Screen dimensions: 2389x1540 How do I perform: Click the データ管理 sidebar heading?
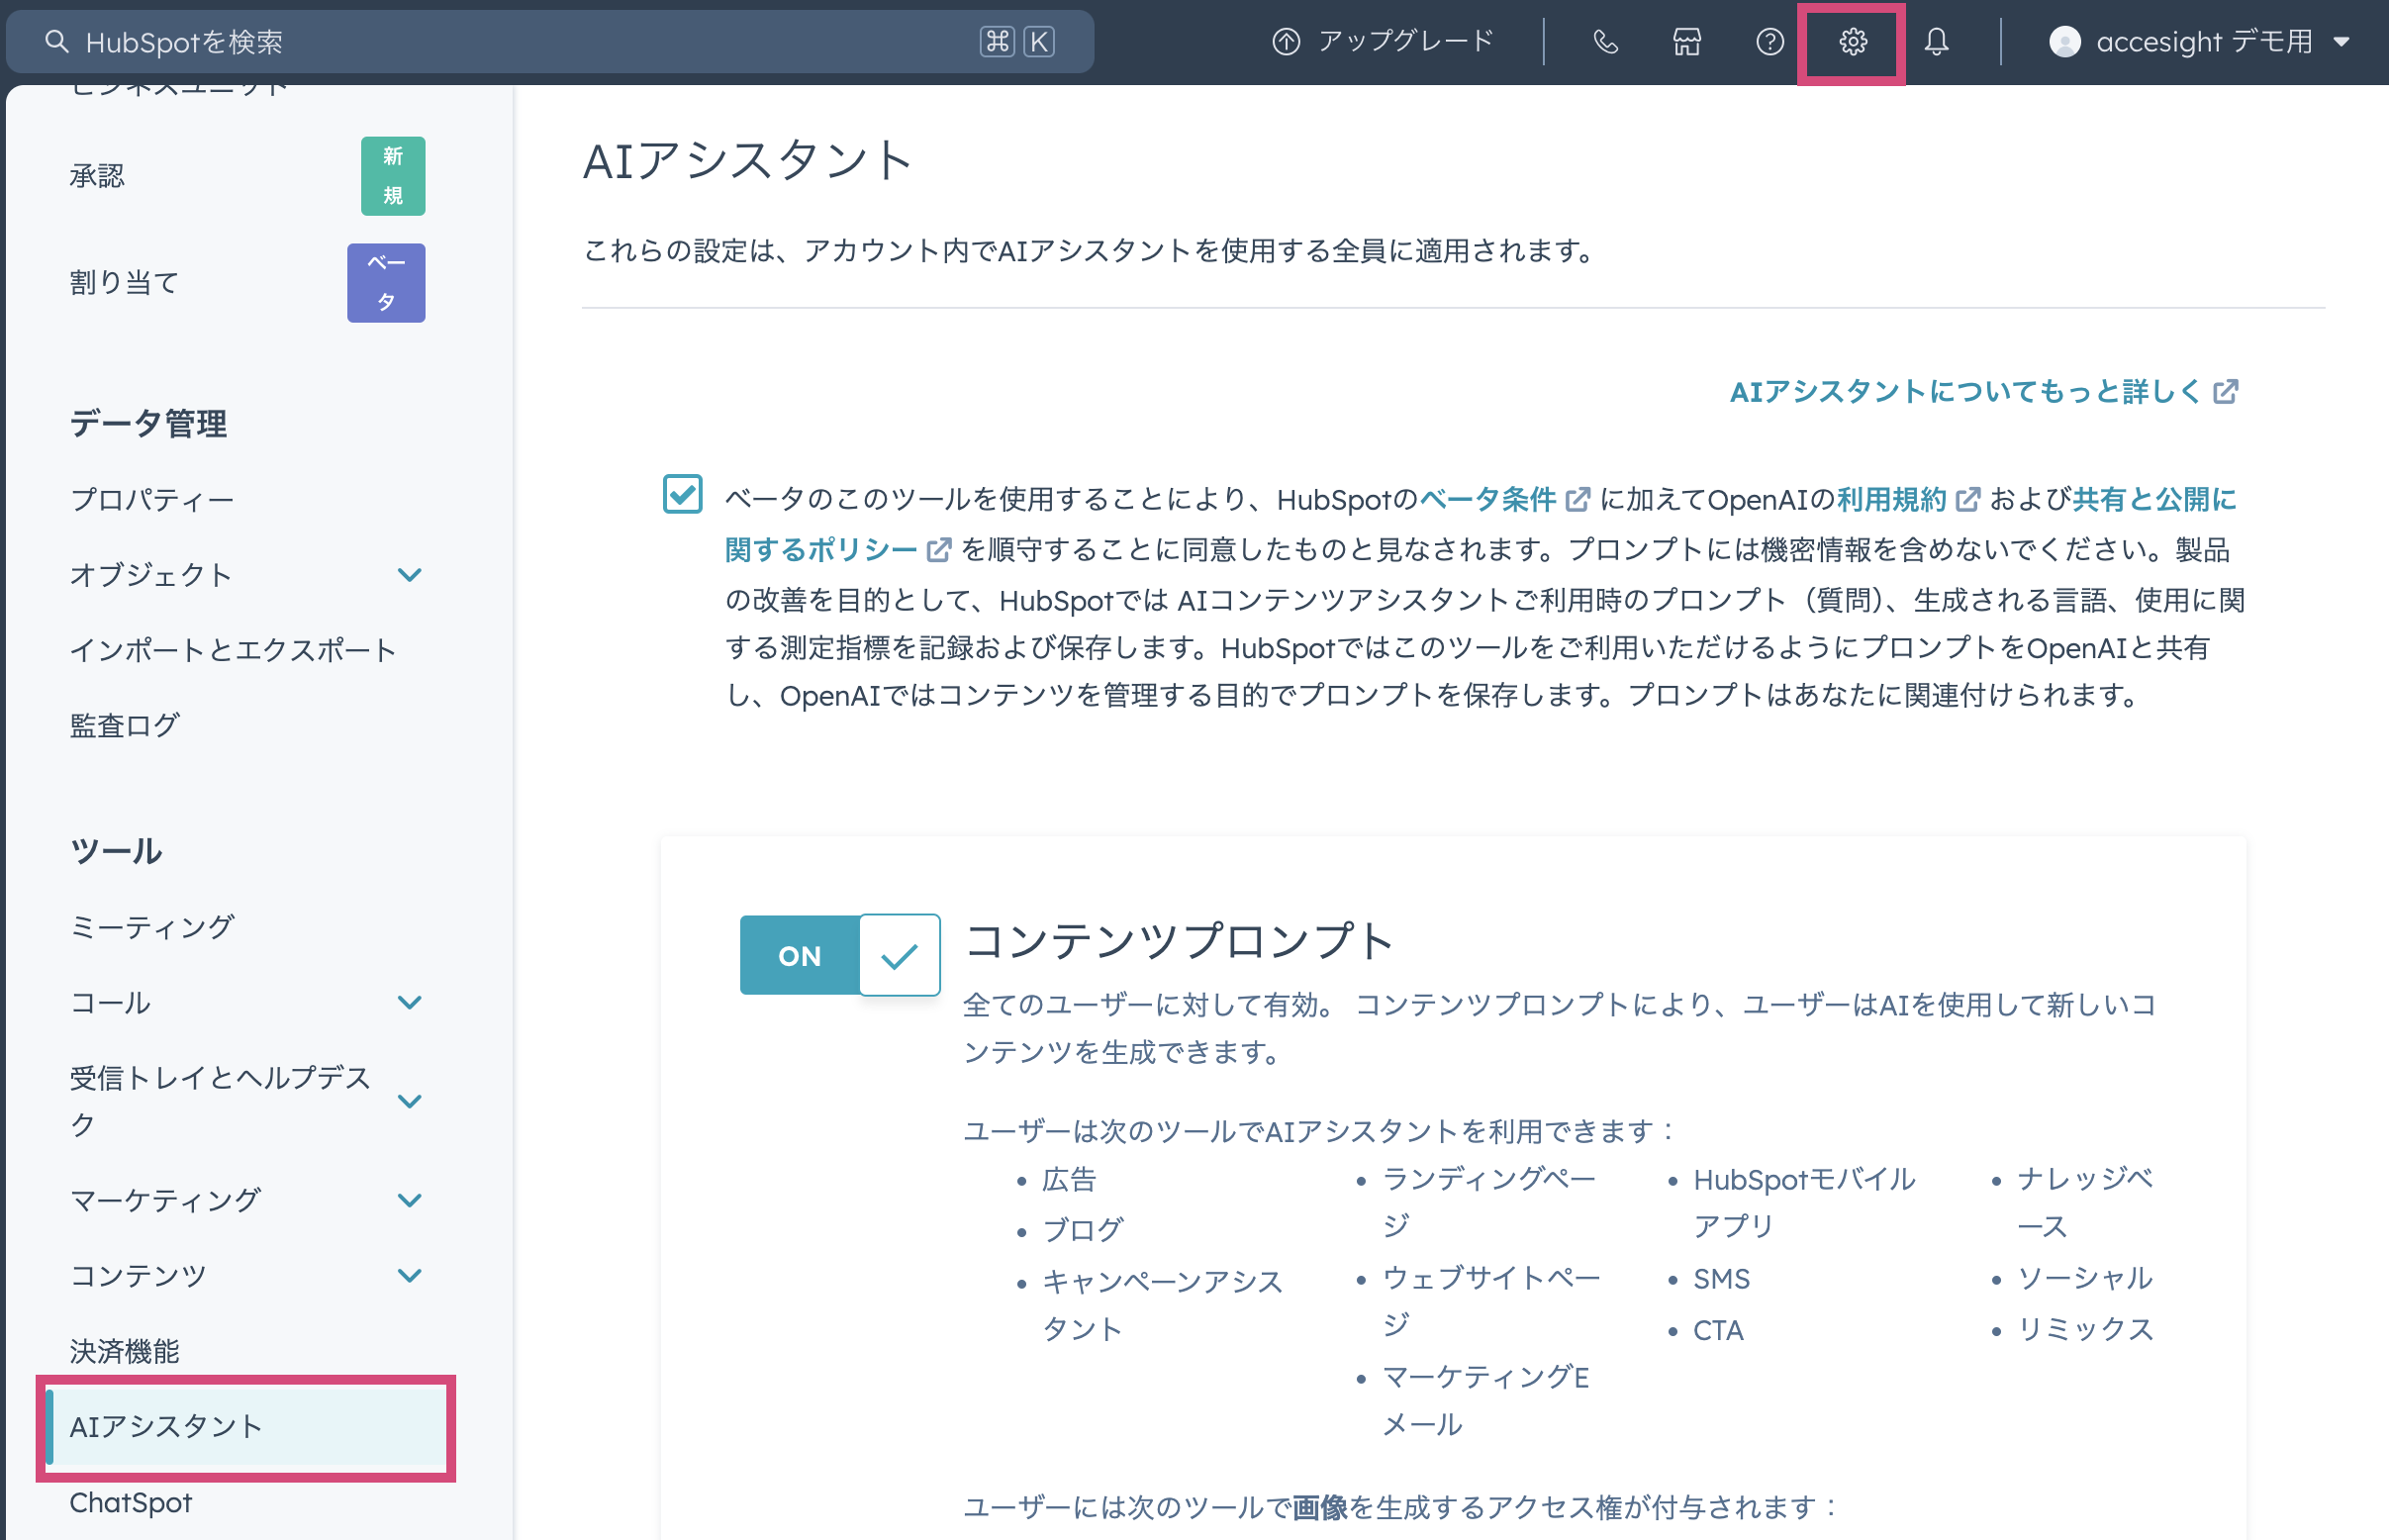148,424
